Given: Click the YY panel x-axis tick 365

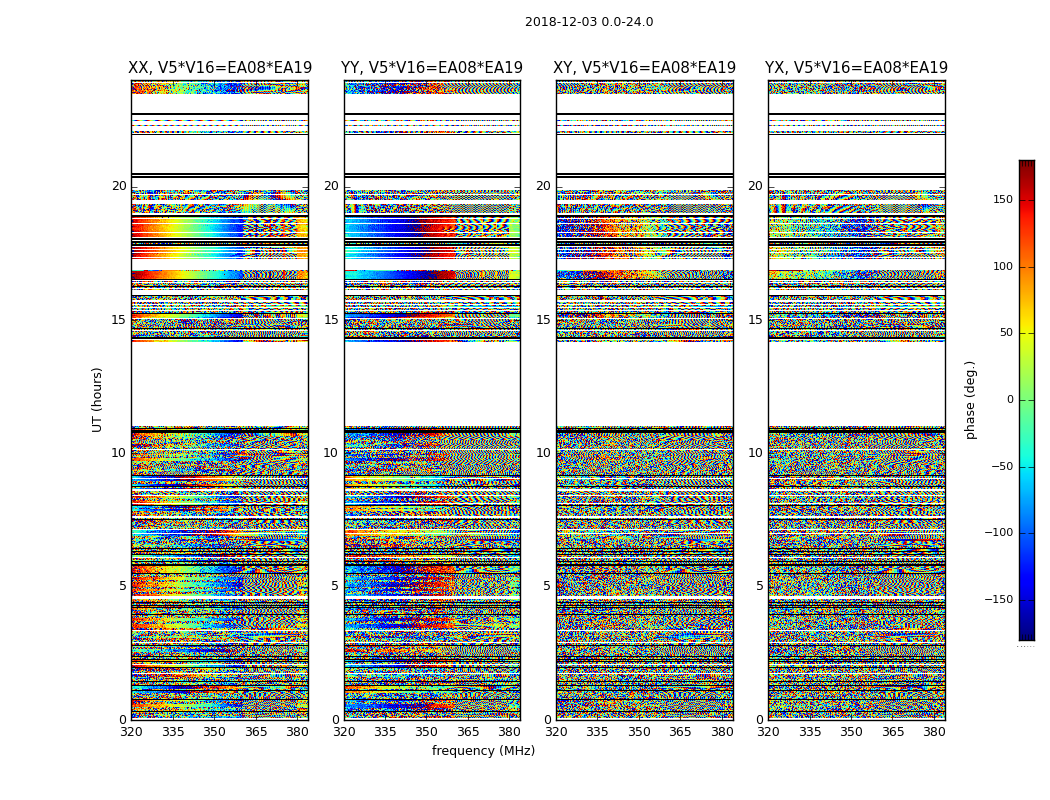Looking at the screenshot, I should point(468,732).
